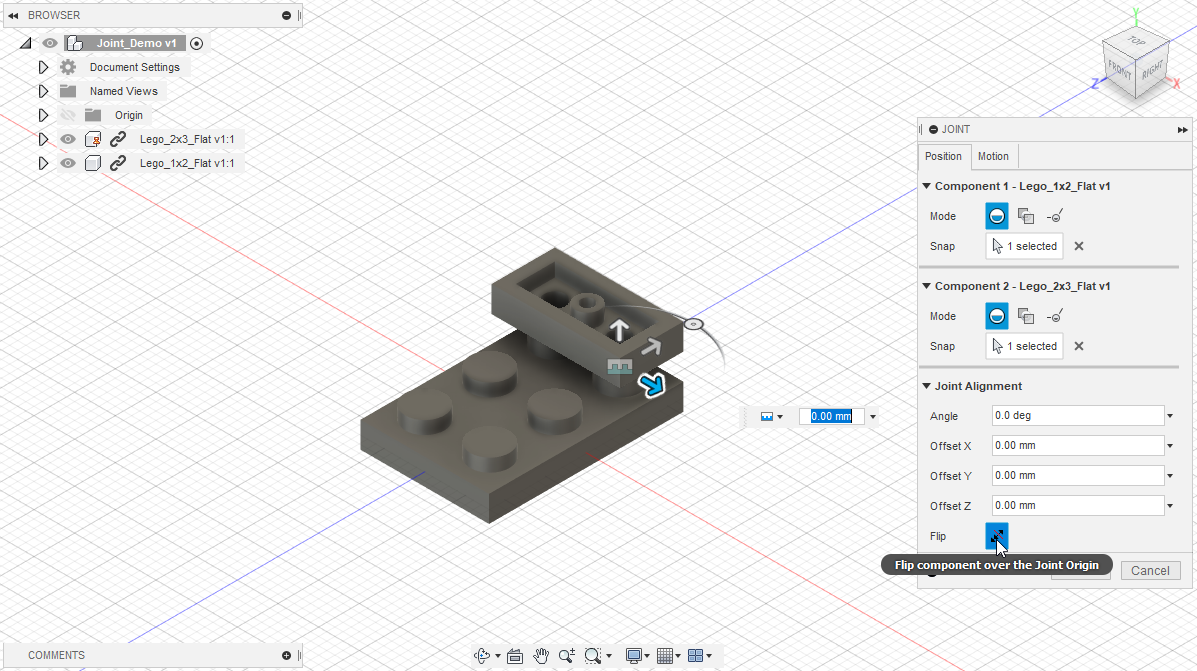Collapse Component 2 section
1197x671 pixels.
[x=927, y=285]
